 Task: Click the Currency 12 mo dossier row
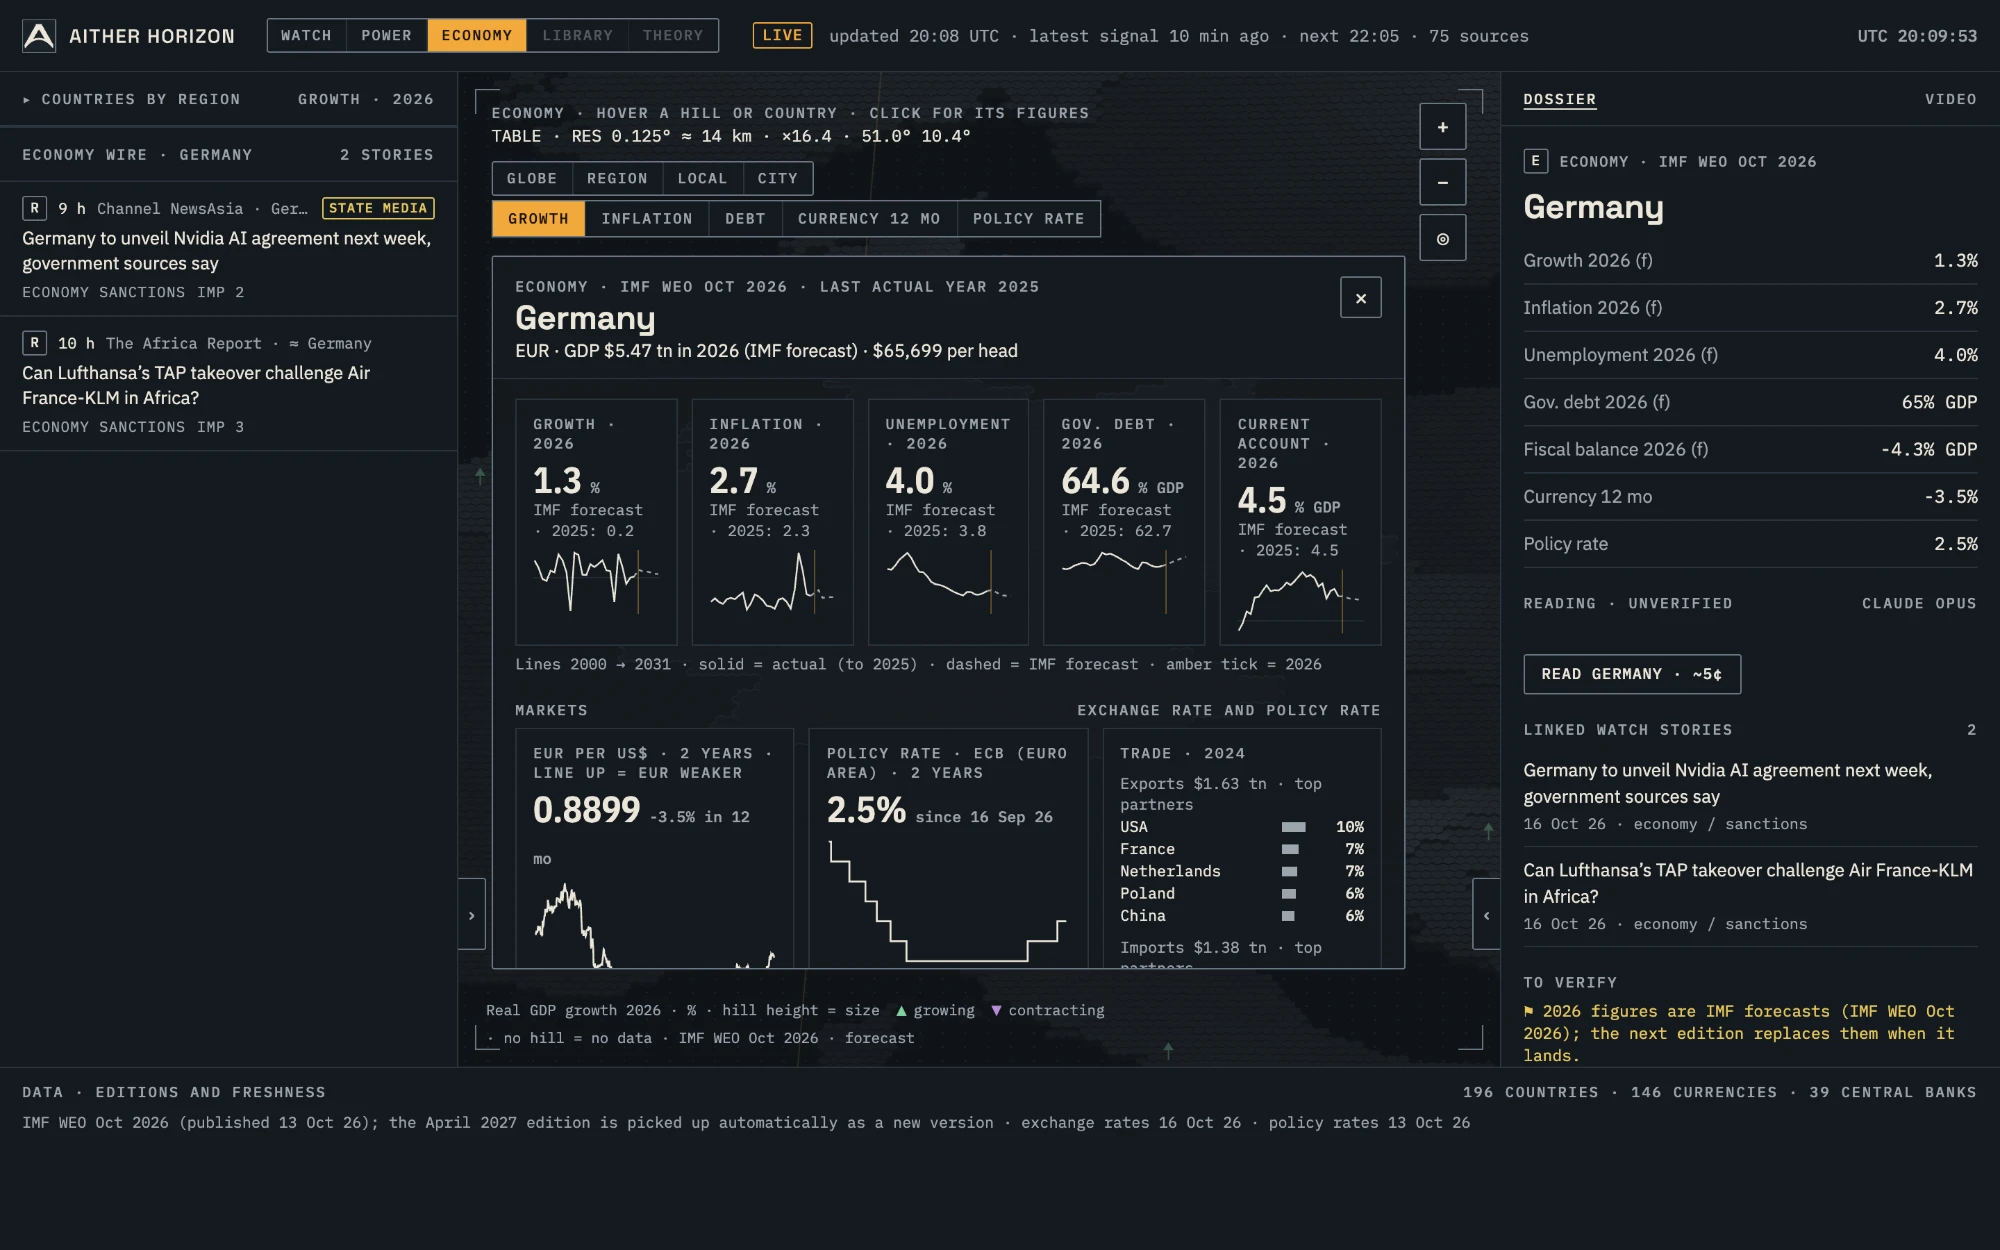[x=1750, y=497]
